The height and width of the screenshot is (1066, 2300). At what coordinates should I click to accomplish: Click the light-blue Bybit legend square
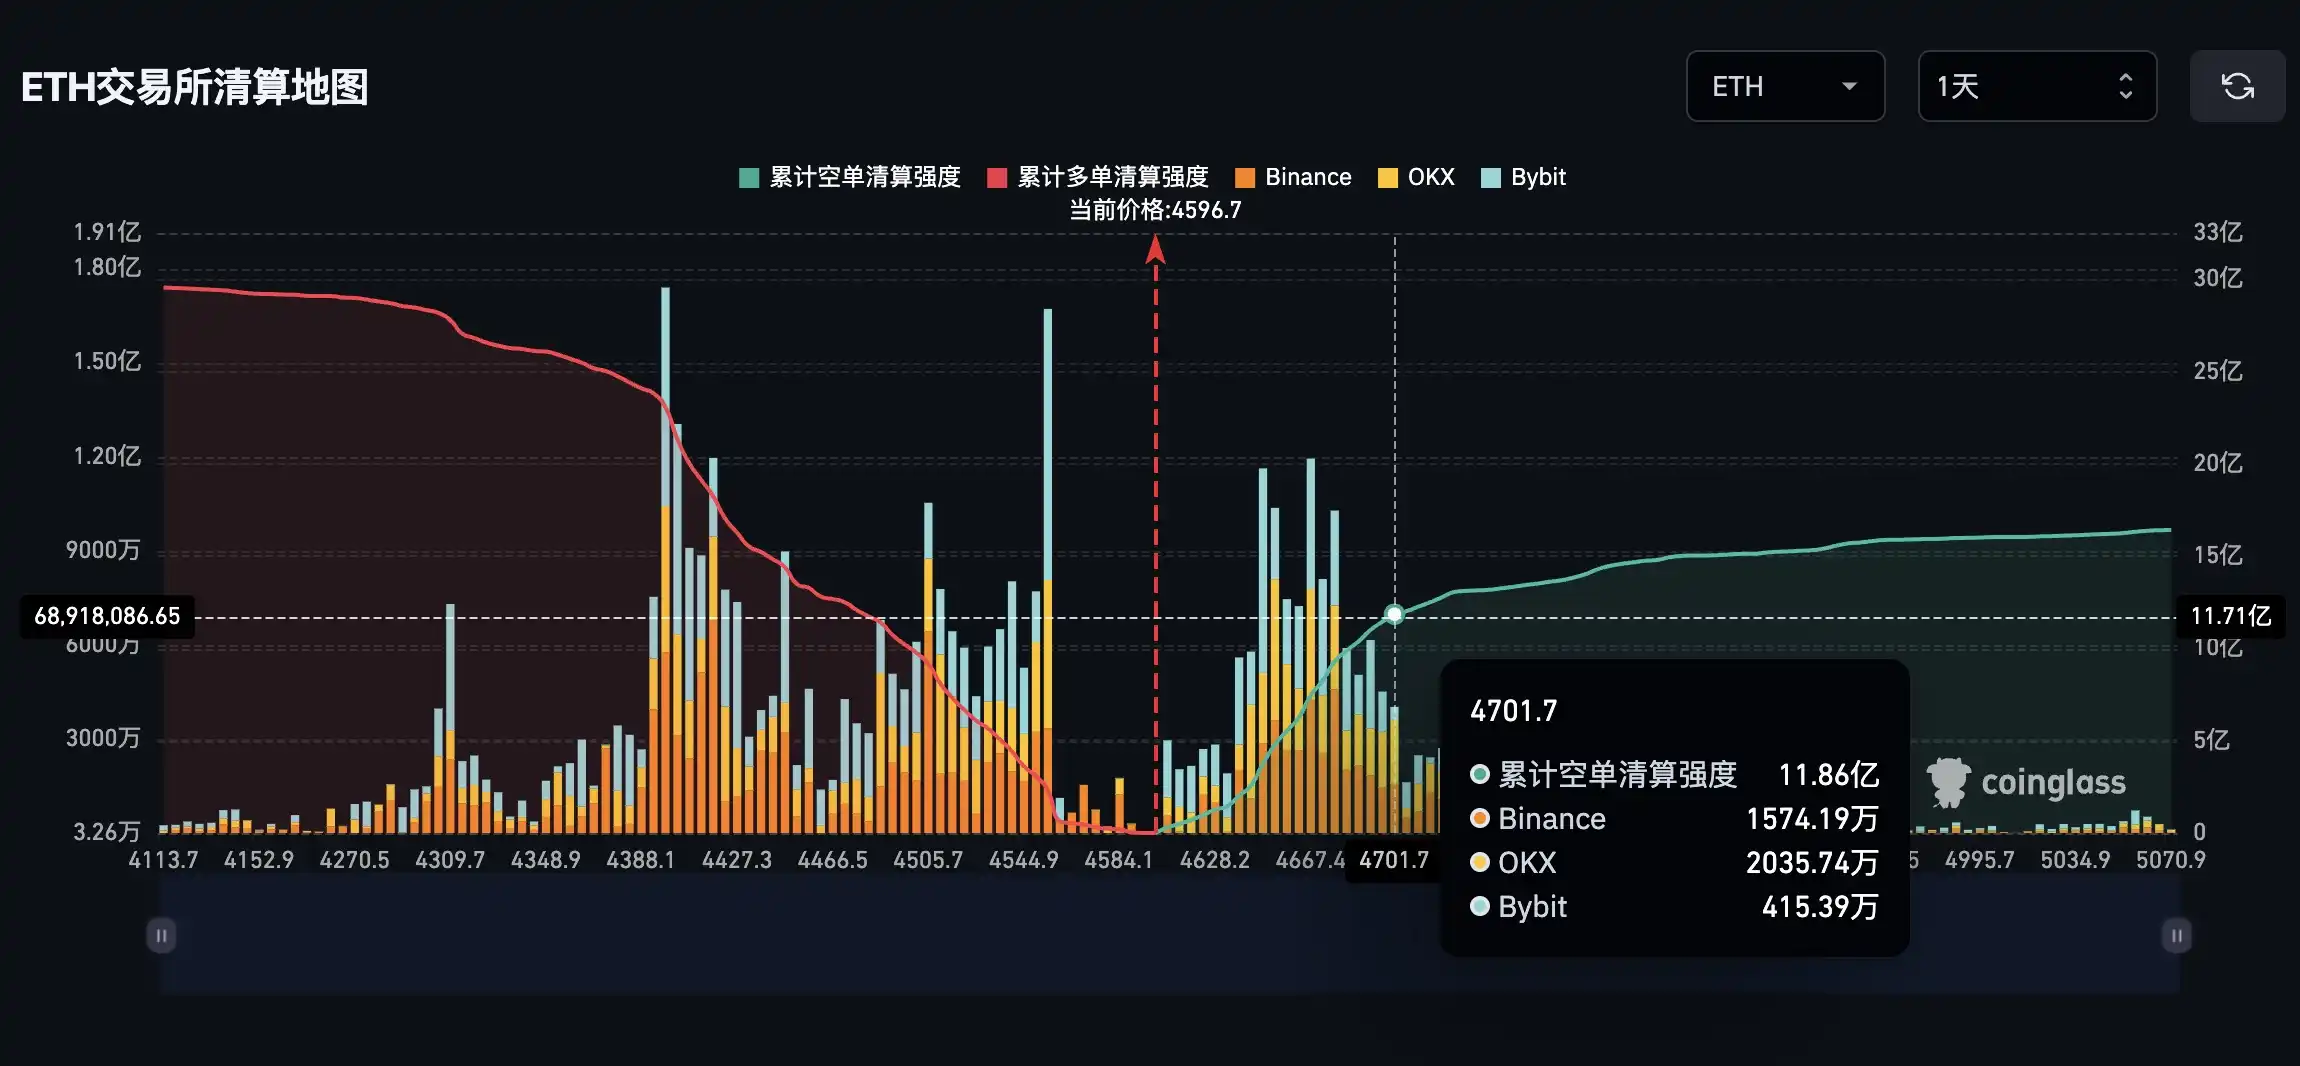pos(1491,178)
